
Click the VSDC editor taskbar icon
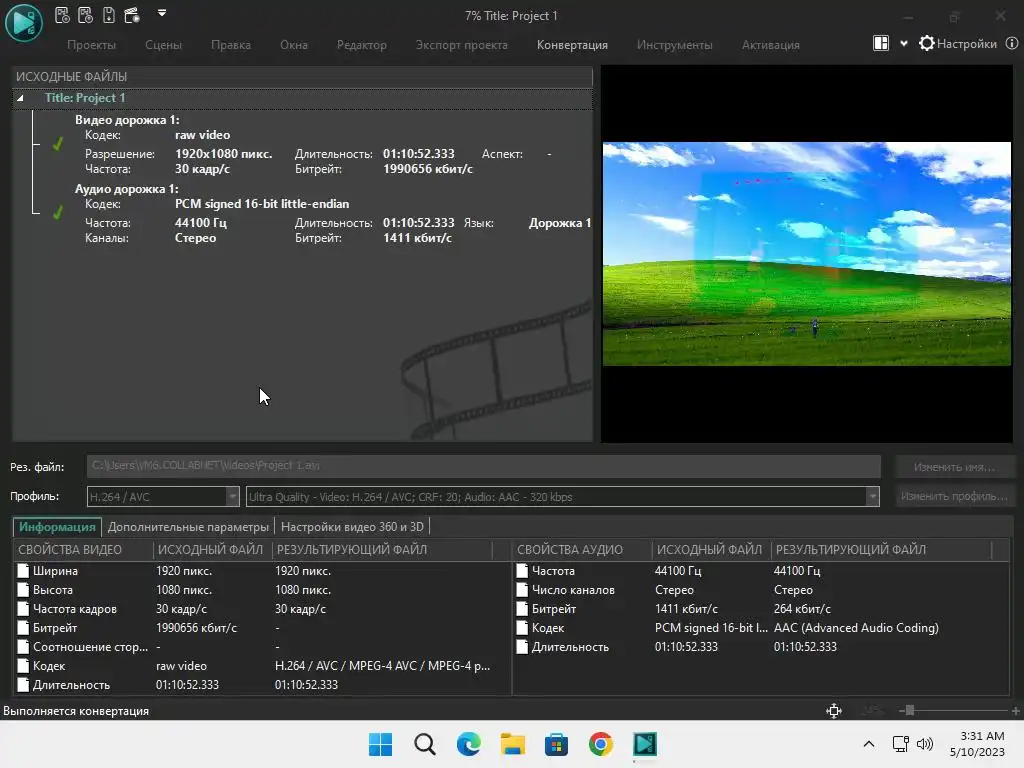pos(645,744)
